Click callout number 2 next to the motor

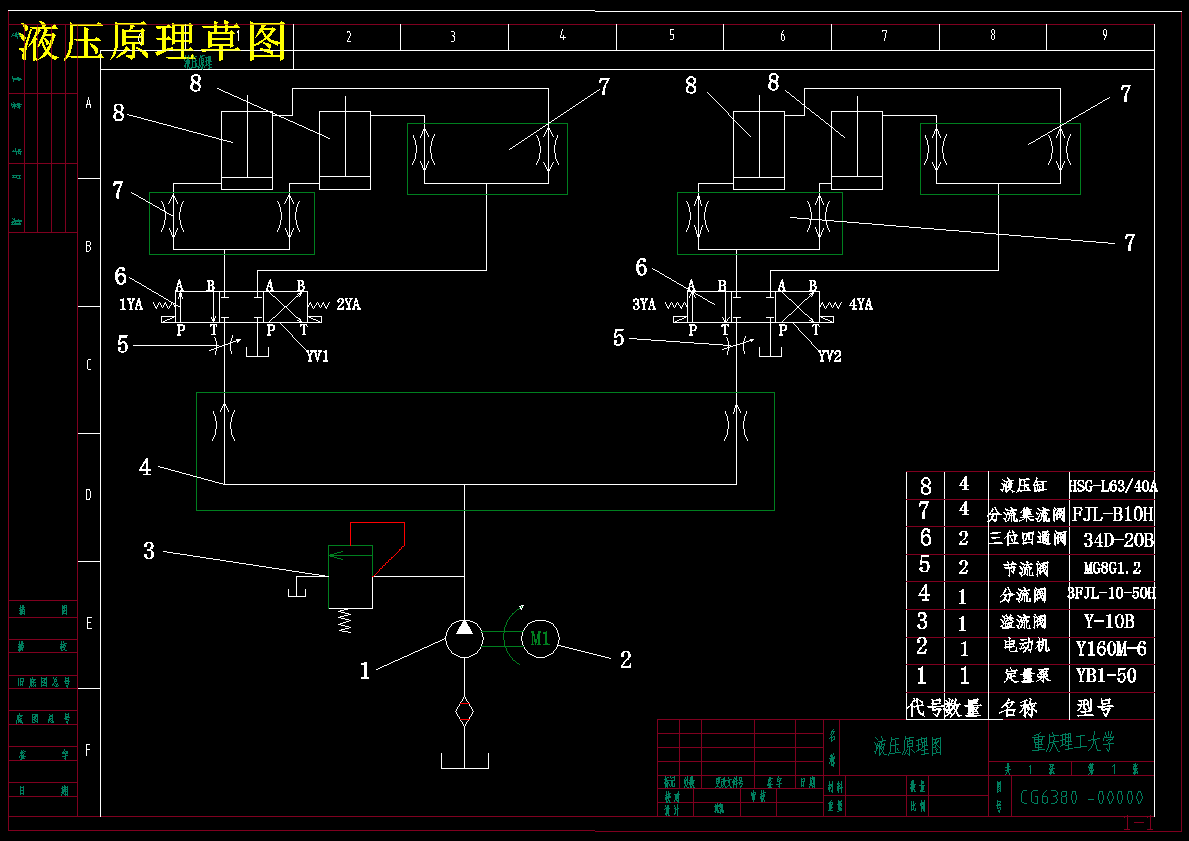[x=626, y=660]
